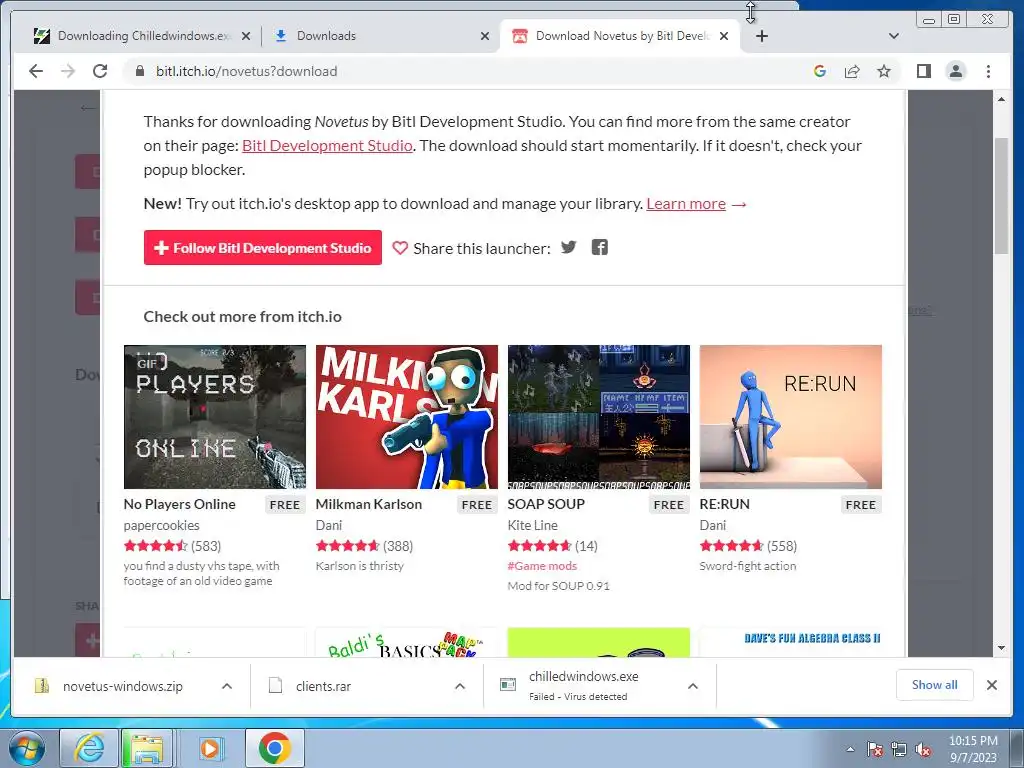1024x768 pixels.
Task: Open the side panel icon
Action: (x=923, y=71)
